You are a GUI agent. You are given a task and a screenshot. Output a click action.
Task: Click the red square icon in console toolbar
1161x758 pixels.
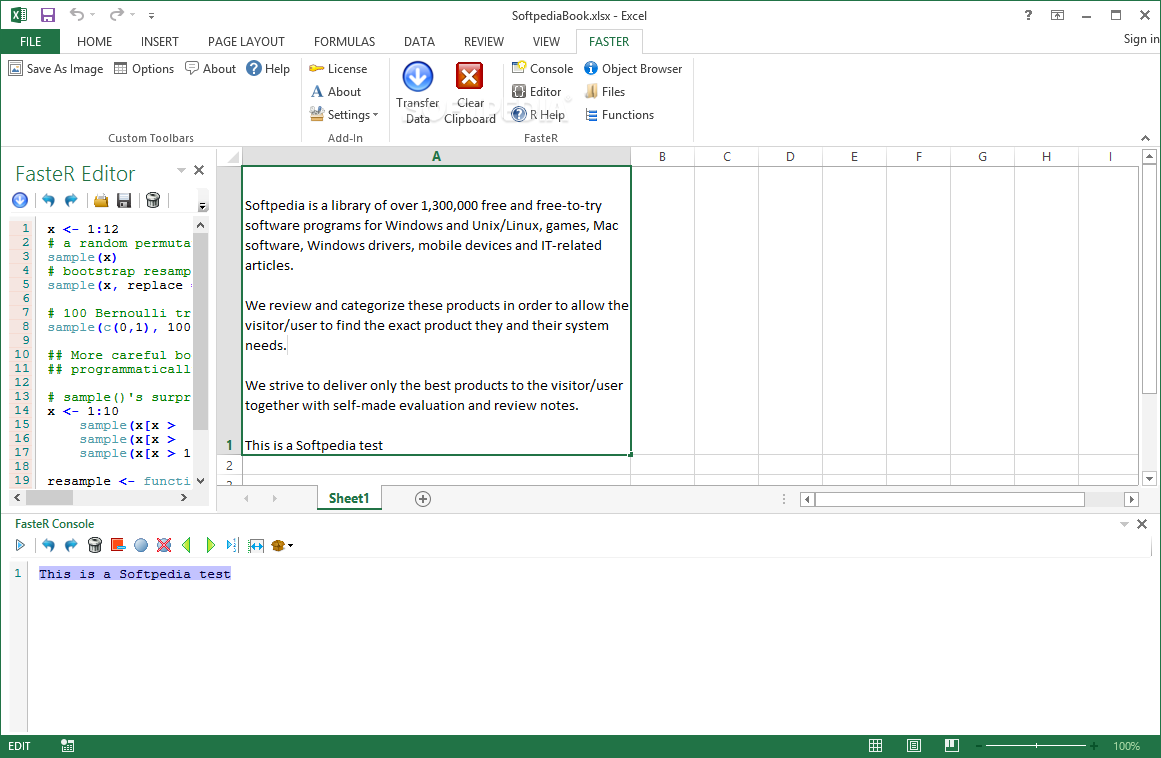(x=118, y=545)
